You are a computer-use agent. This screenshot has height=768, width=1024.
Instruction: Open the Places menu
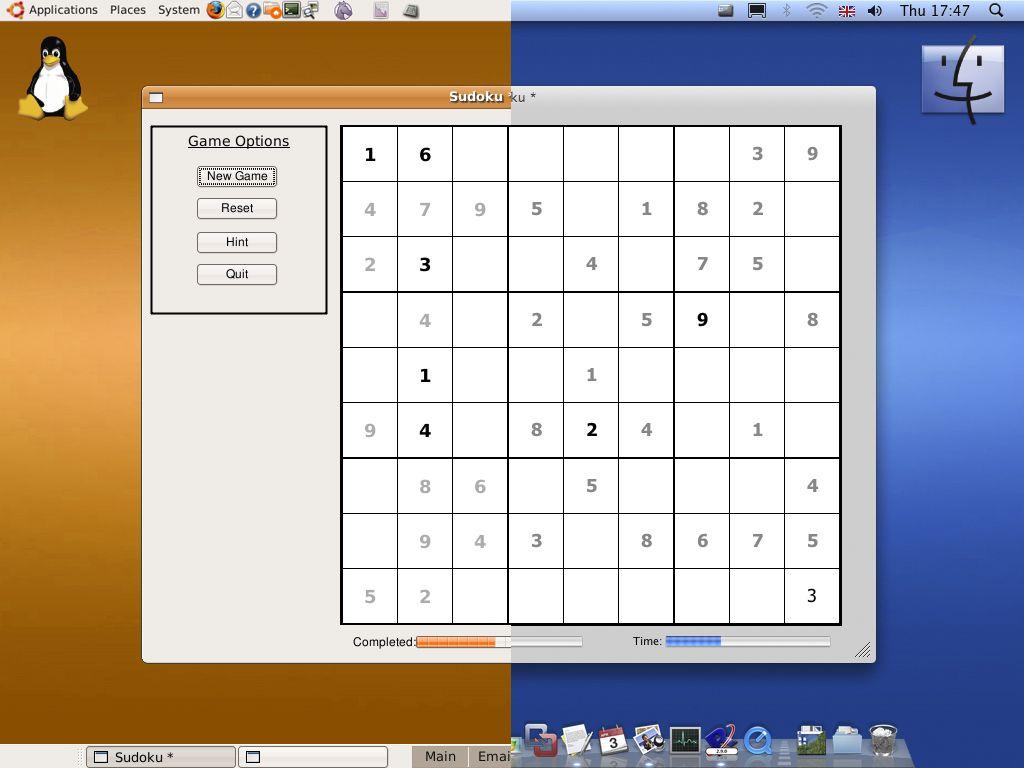click(128, 10)
